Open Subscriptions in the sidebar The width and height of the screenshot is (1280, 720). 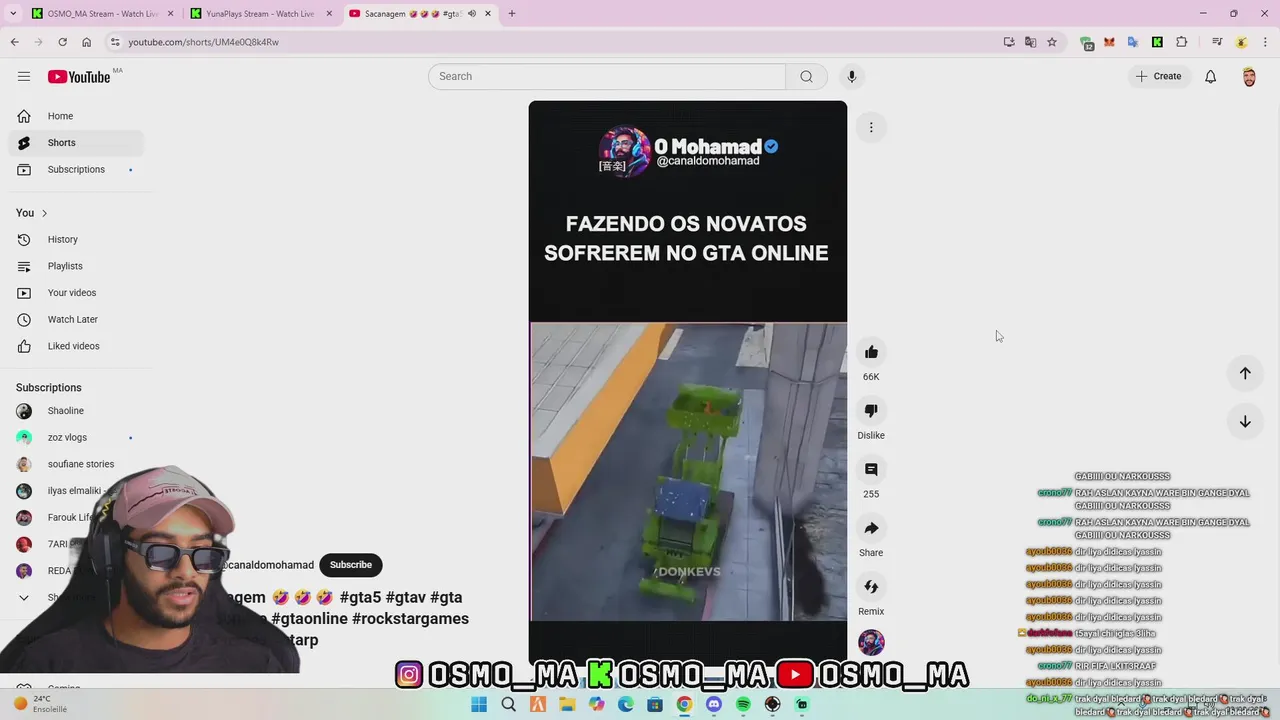(x=76, y=170)
